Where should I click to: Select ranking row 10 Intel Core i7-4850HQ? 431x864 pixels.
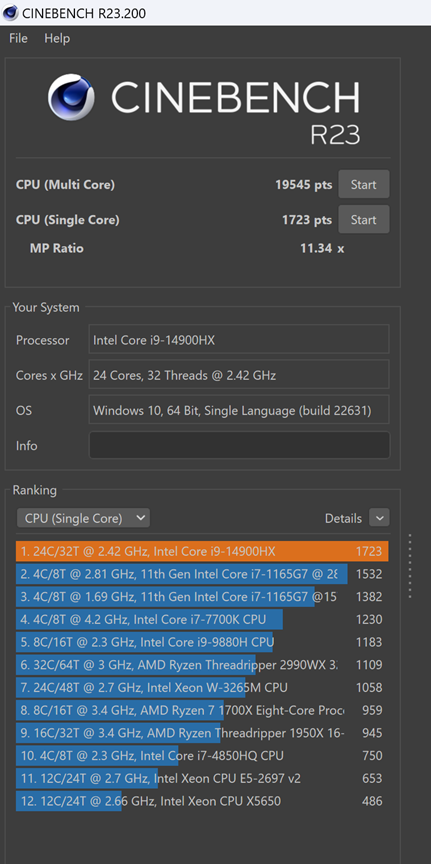202,755
